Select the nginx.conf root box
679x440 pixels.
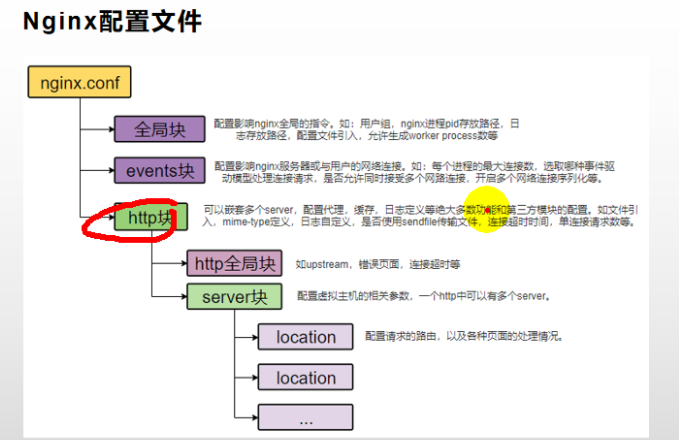click(80, 82)
